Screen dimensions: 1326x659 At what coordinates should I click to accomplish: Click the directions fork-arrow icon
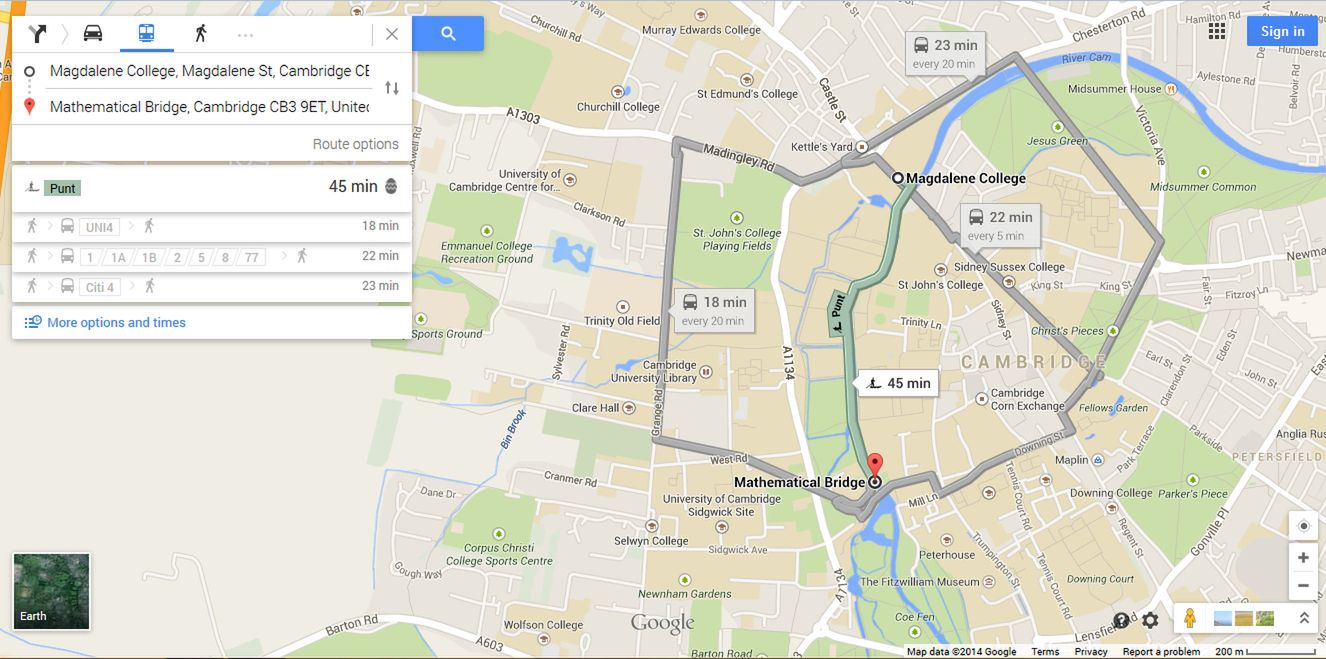(37, 34)
